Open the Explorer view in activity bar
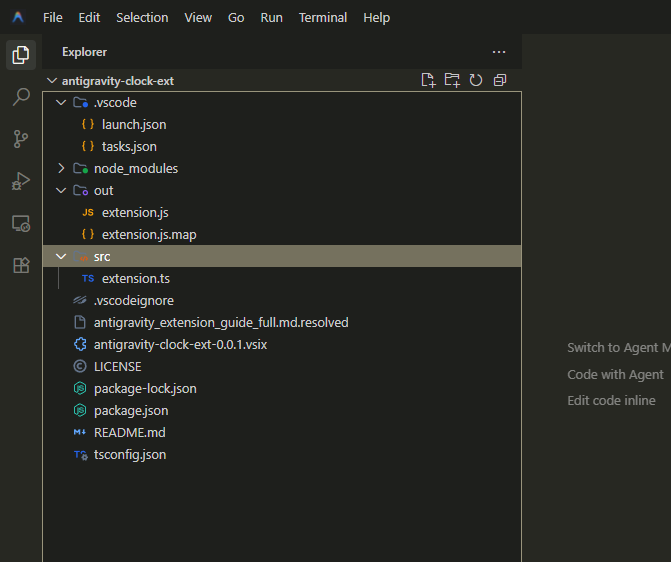Screen dimensions: 671x562 pos(21,55)
